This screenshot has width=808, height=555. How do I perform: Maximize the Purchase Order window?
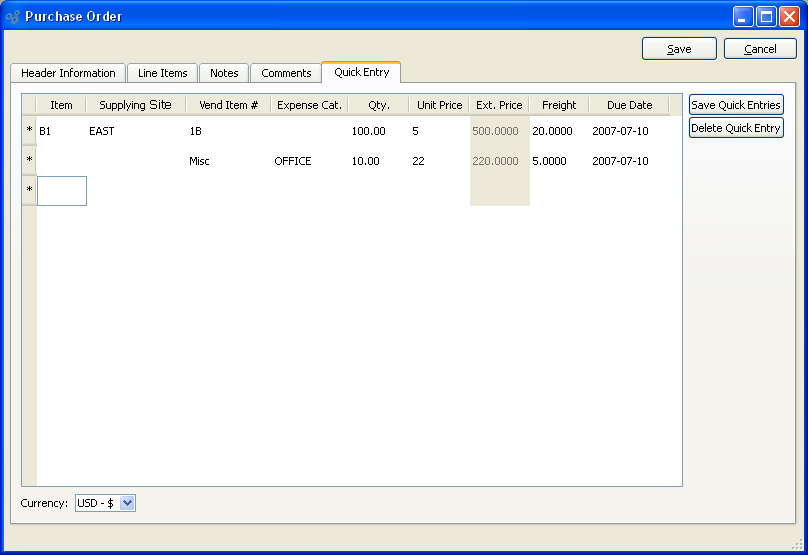pos(766,17)
